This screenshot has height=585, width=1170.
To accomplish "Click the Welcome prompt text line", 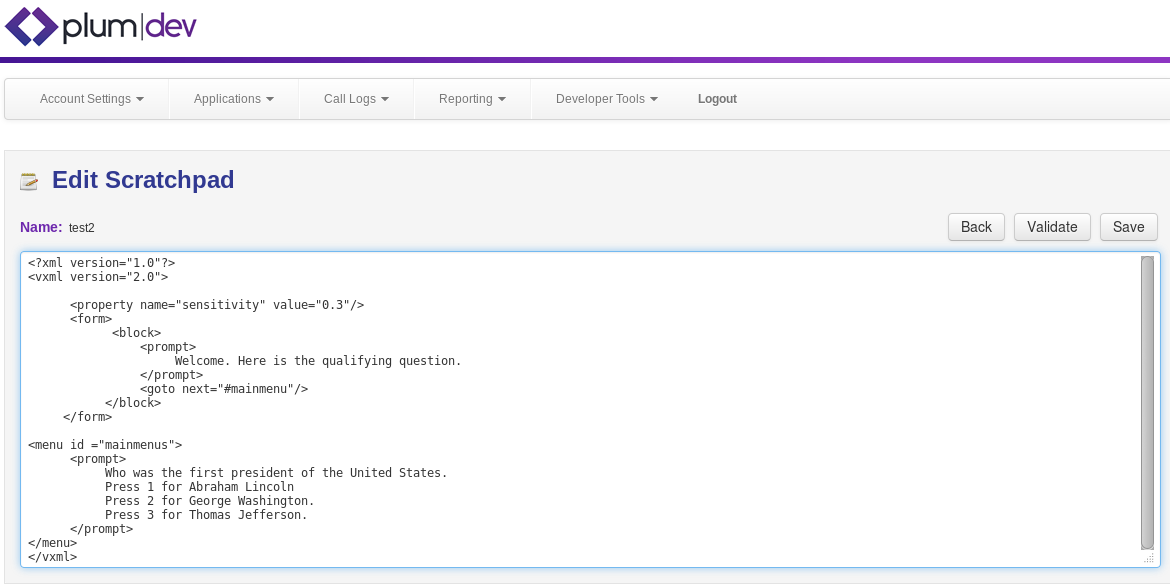I will (317, 361).
